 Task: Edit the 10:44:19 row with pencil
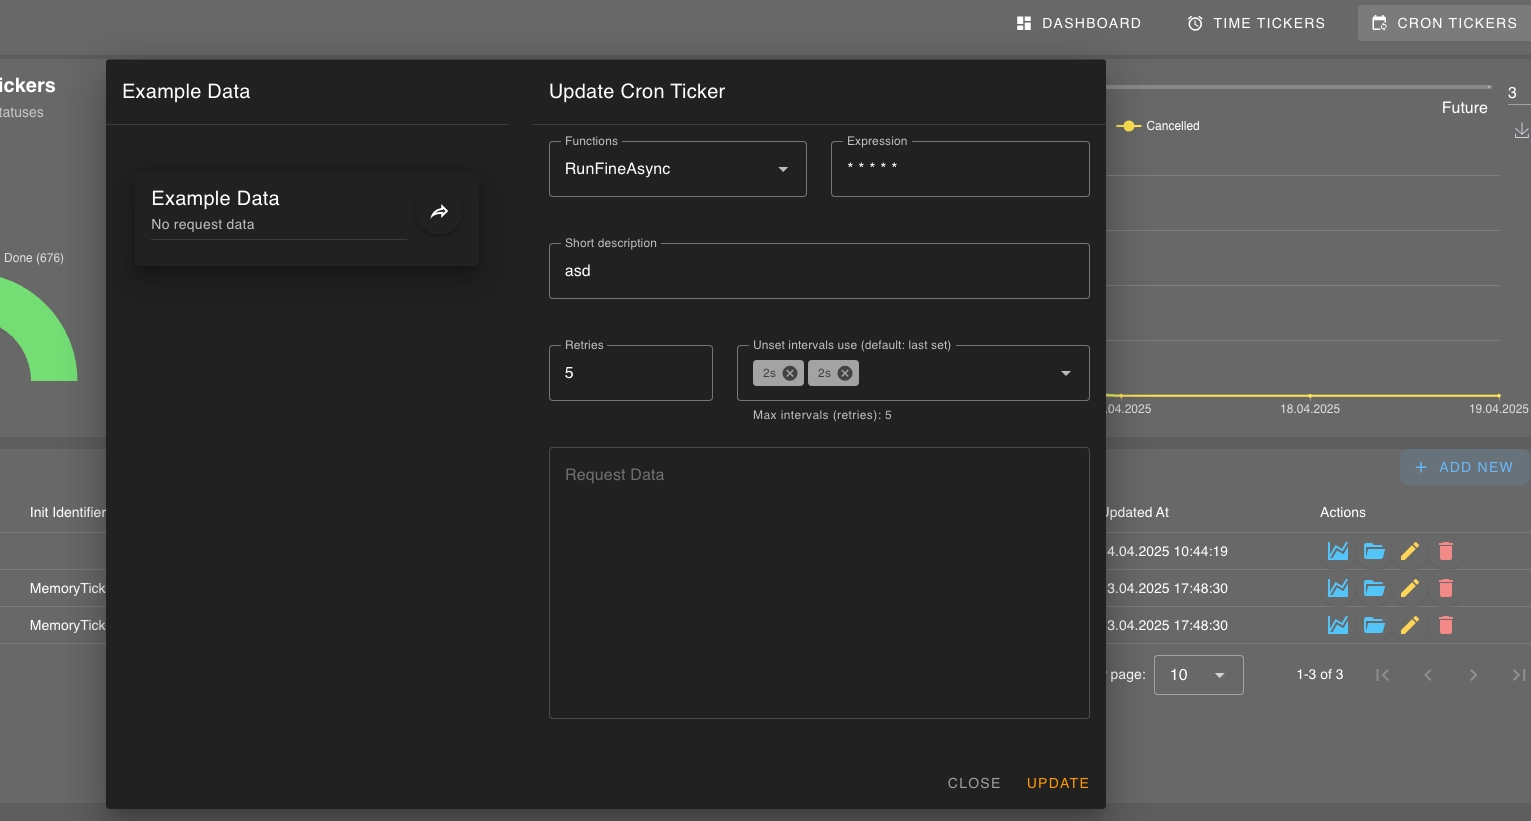[x=1410, y=551]
